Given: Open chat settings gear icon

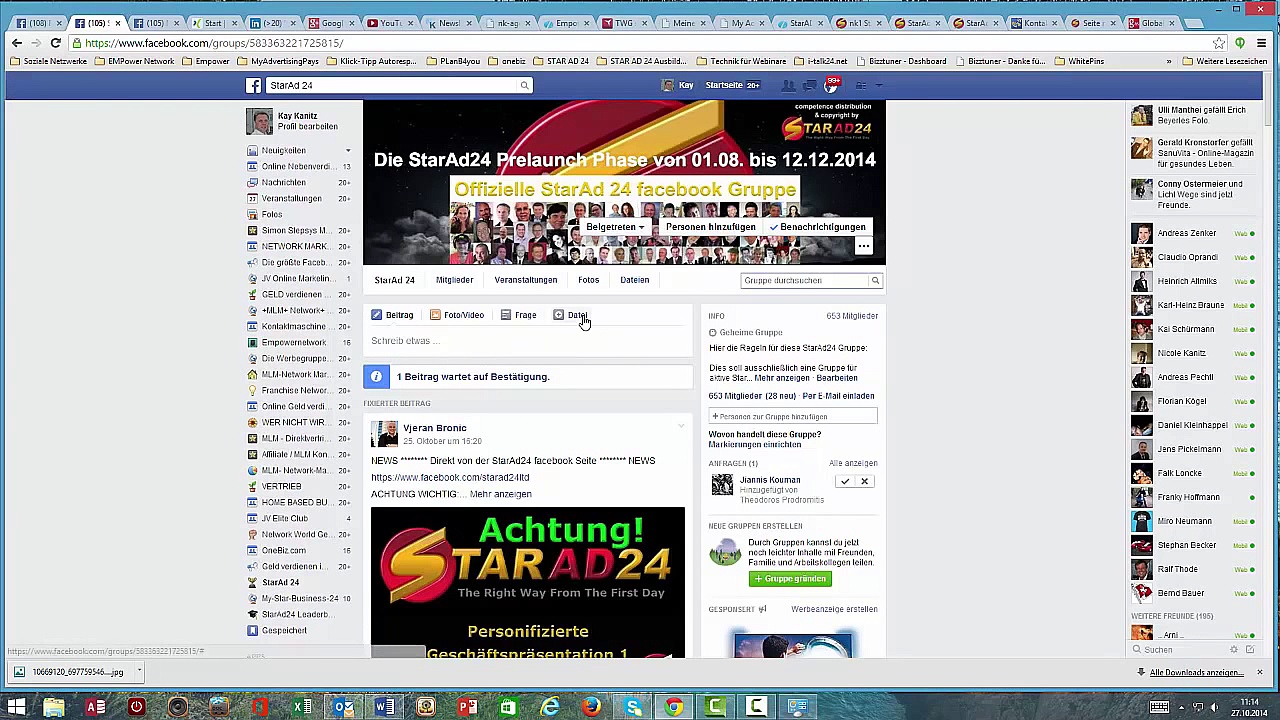Looking at the screenshot, I should tap(1233, 650).
